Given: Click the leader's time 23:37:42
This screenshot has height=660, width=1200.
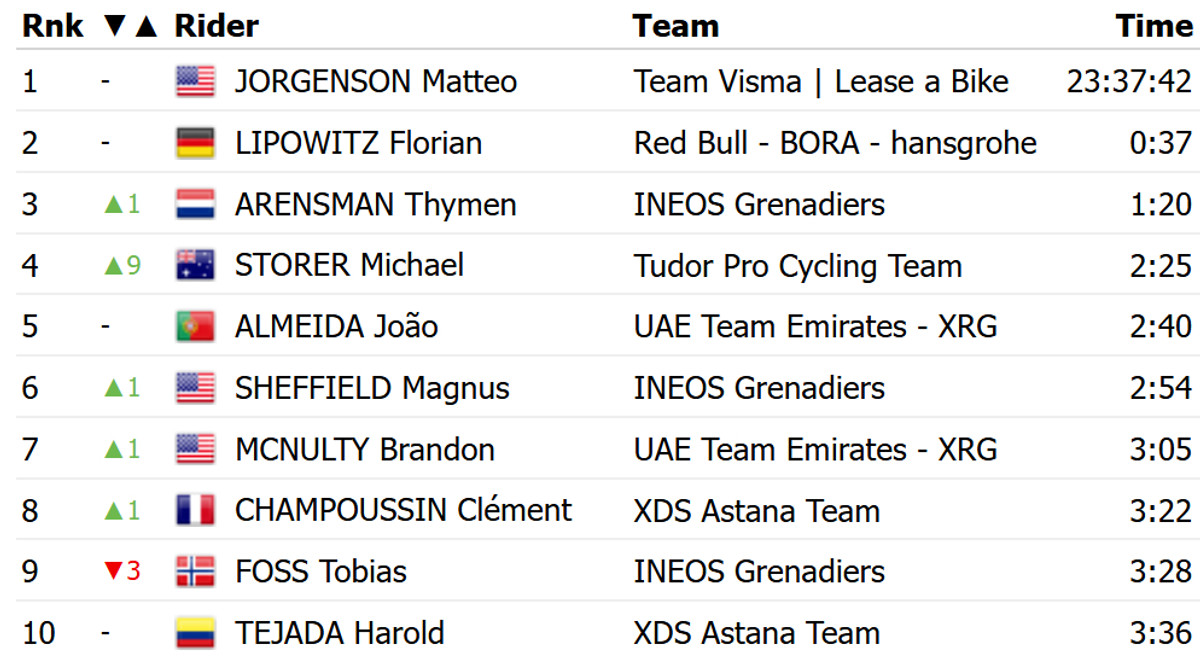Looking at the screenshot, I should tap(1129, 81).
